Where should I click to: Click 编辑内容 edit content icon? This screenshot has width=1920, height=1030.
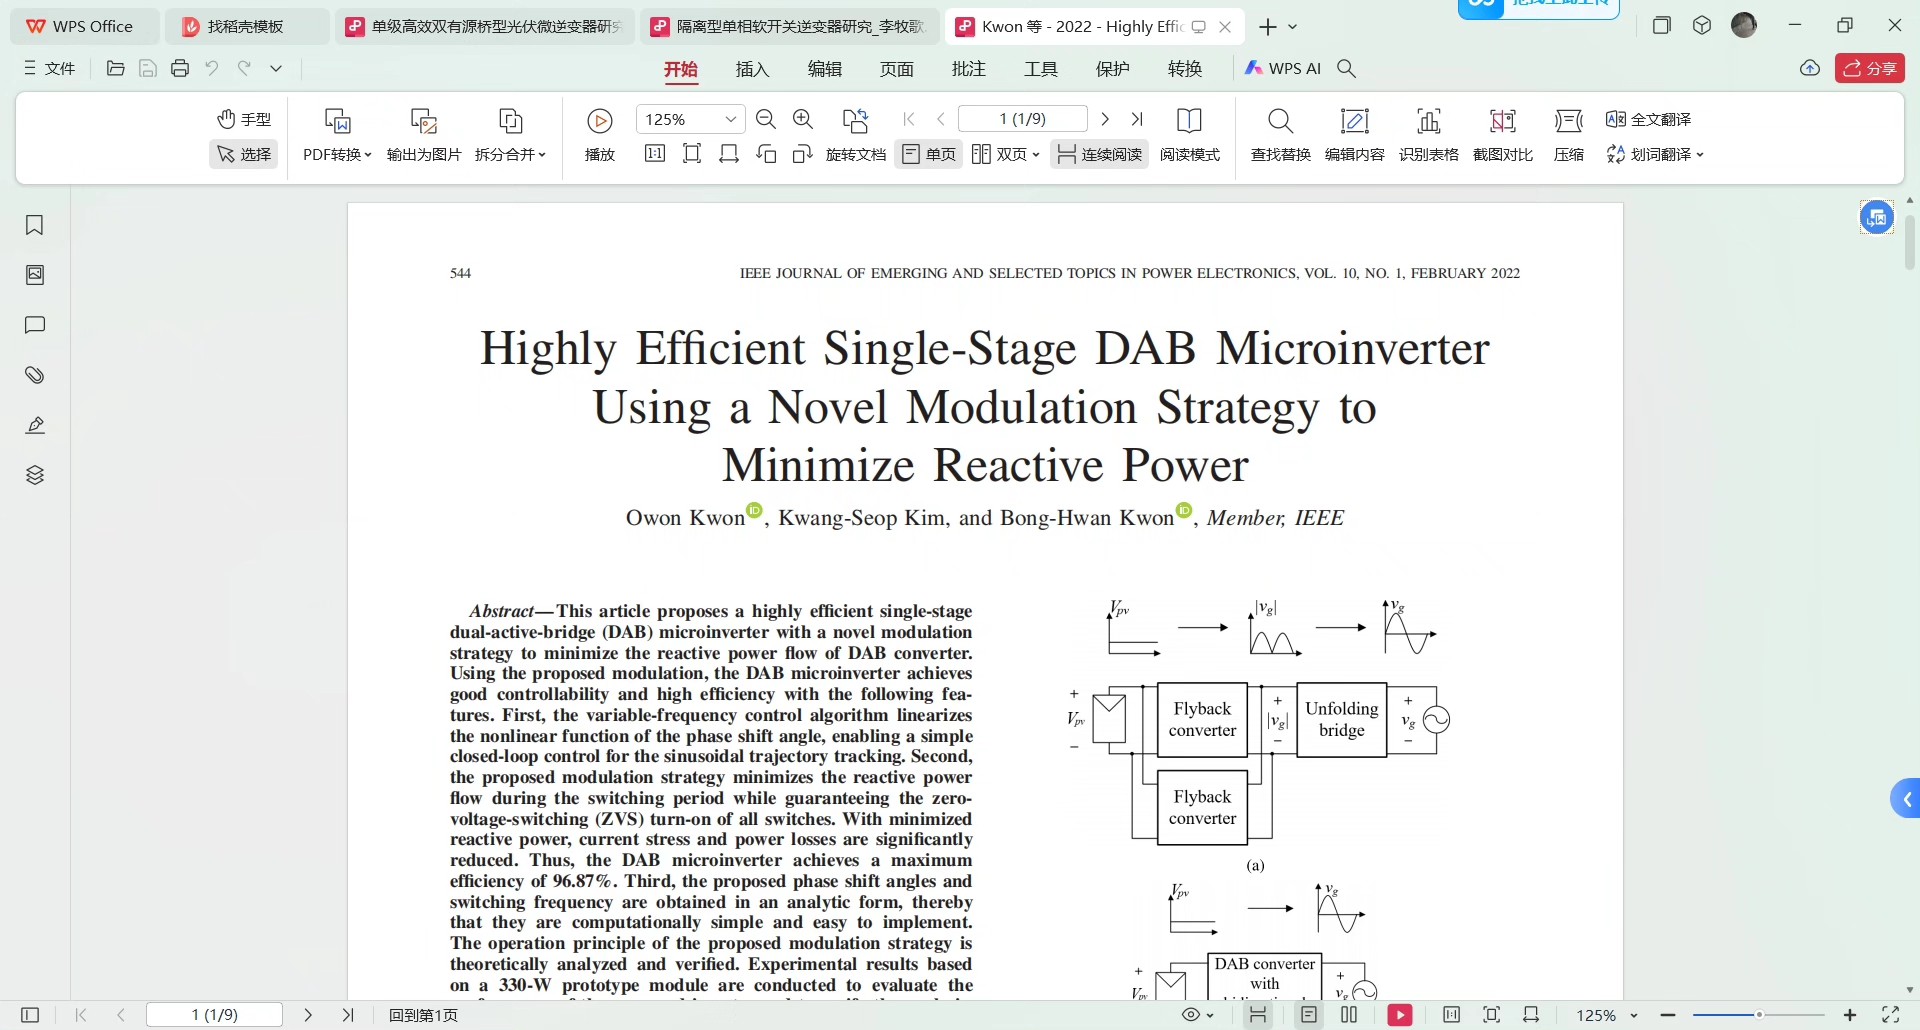(1354, 121)
